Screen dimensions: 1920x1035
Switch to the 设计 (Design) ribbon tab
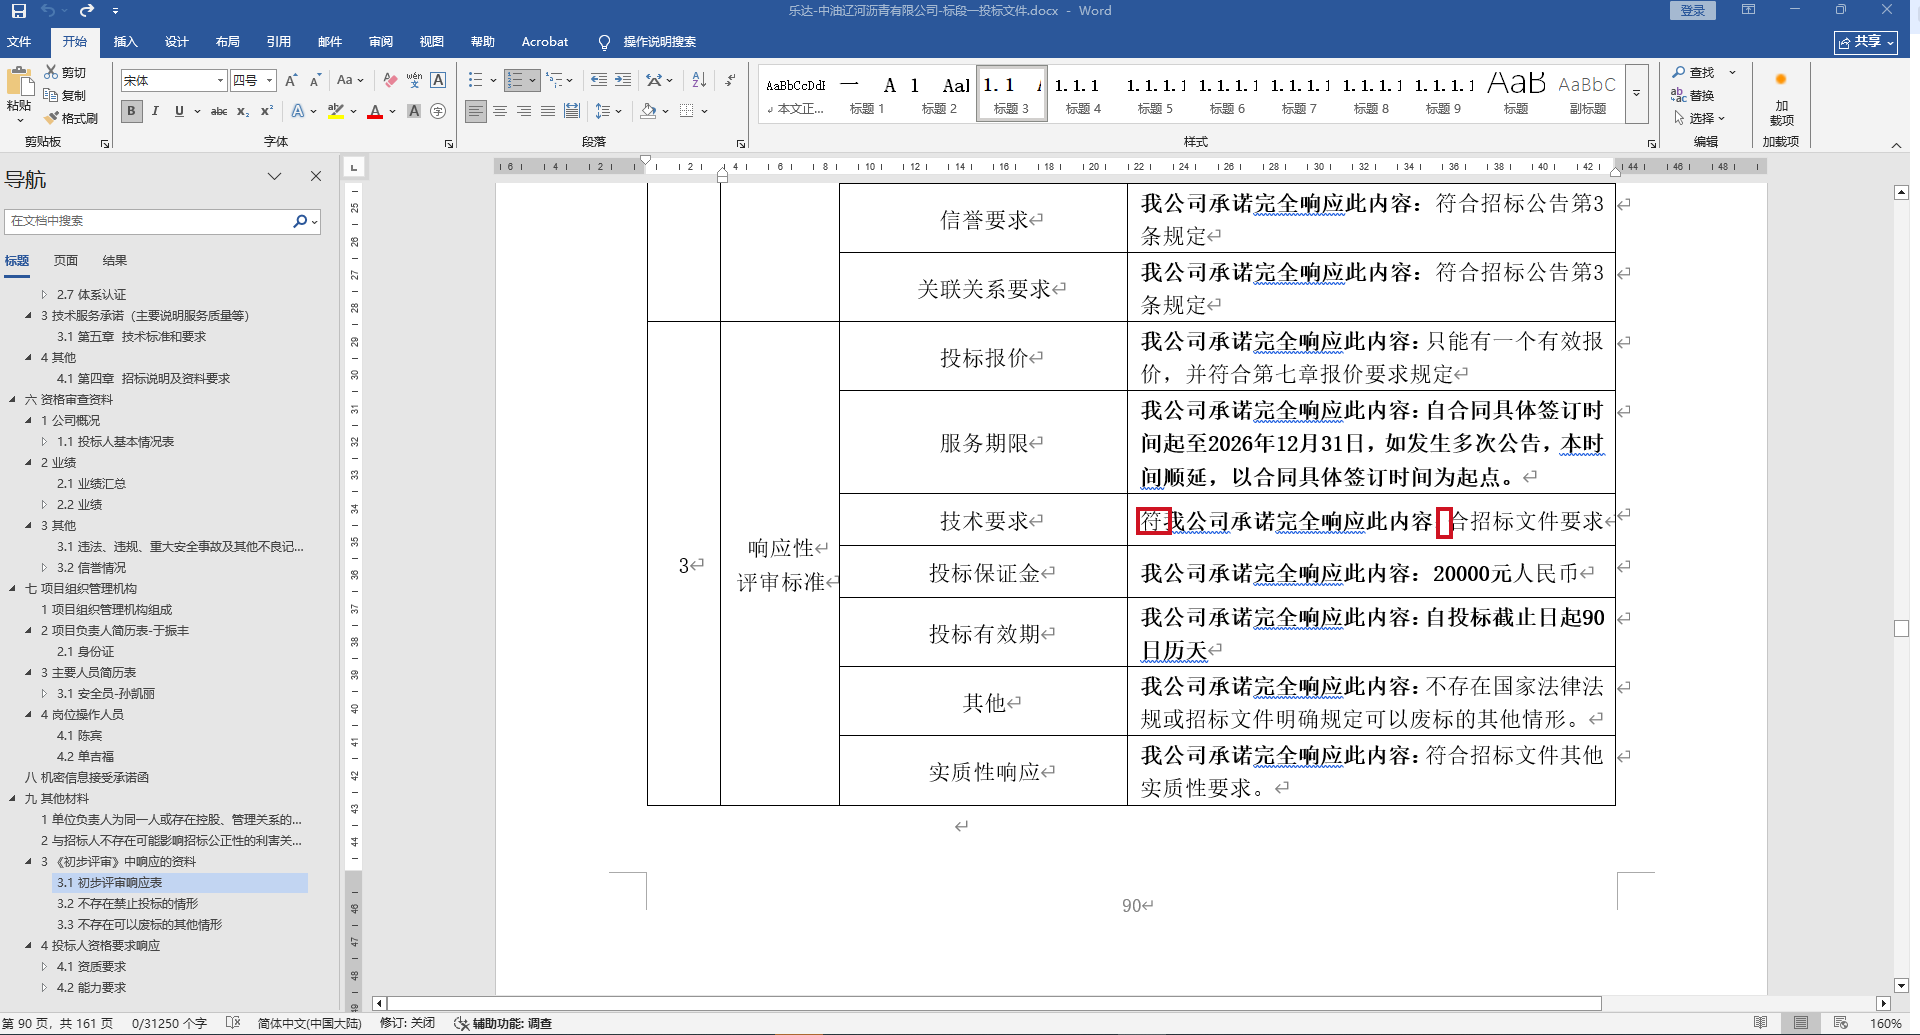pyautogui.click(x=177, y=42)
